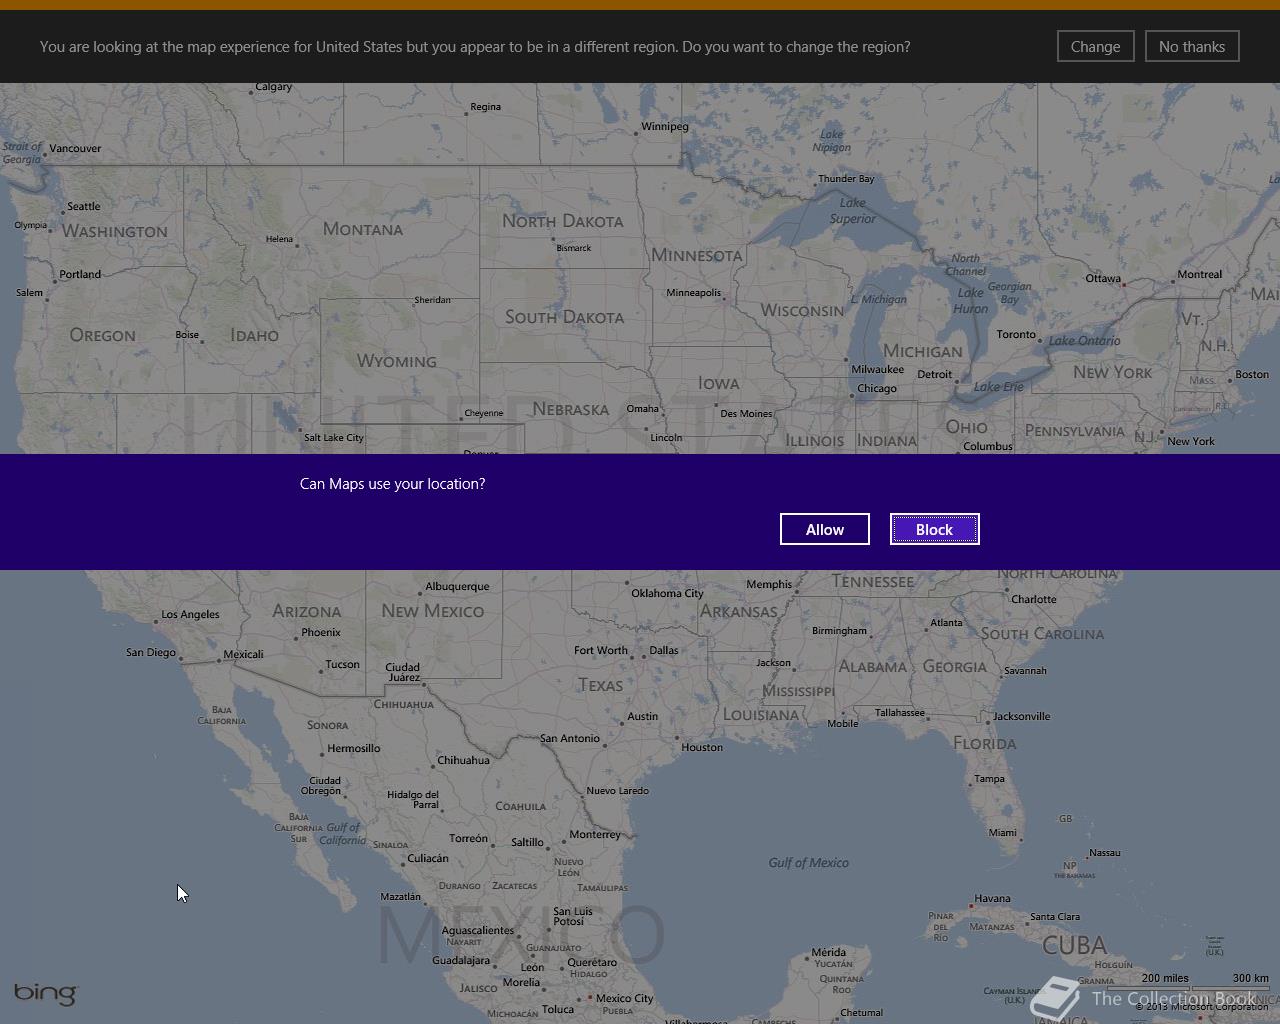The image size is (1280, 1024).
Task: Select Monterrey on the map
Action: (x=595, y=834)
